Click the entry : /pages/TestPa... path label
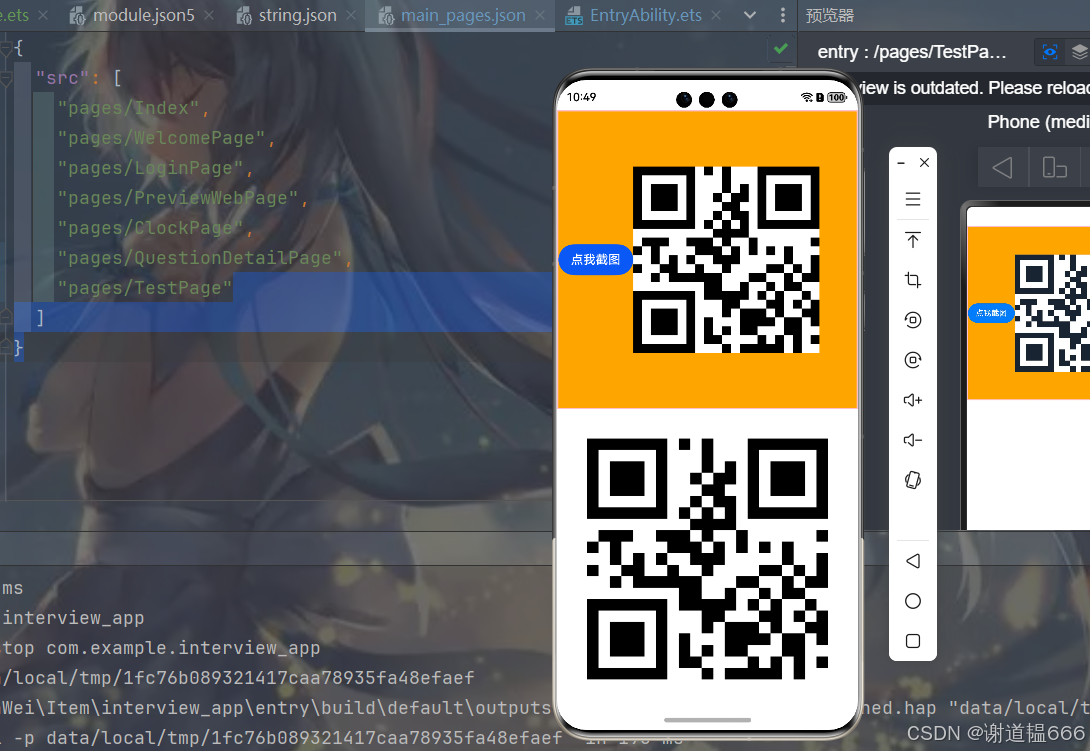The height and width of the screenshot is (751, 1090). [911, 52]
